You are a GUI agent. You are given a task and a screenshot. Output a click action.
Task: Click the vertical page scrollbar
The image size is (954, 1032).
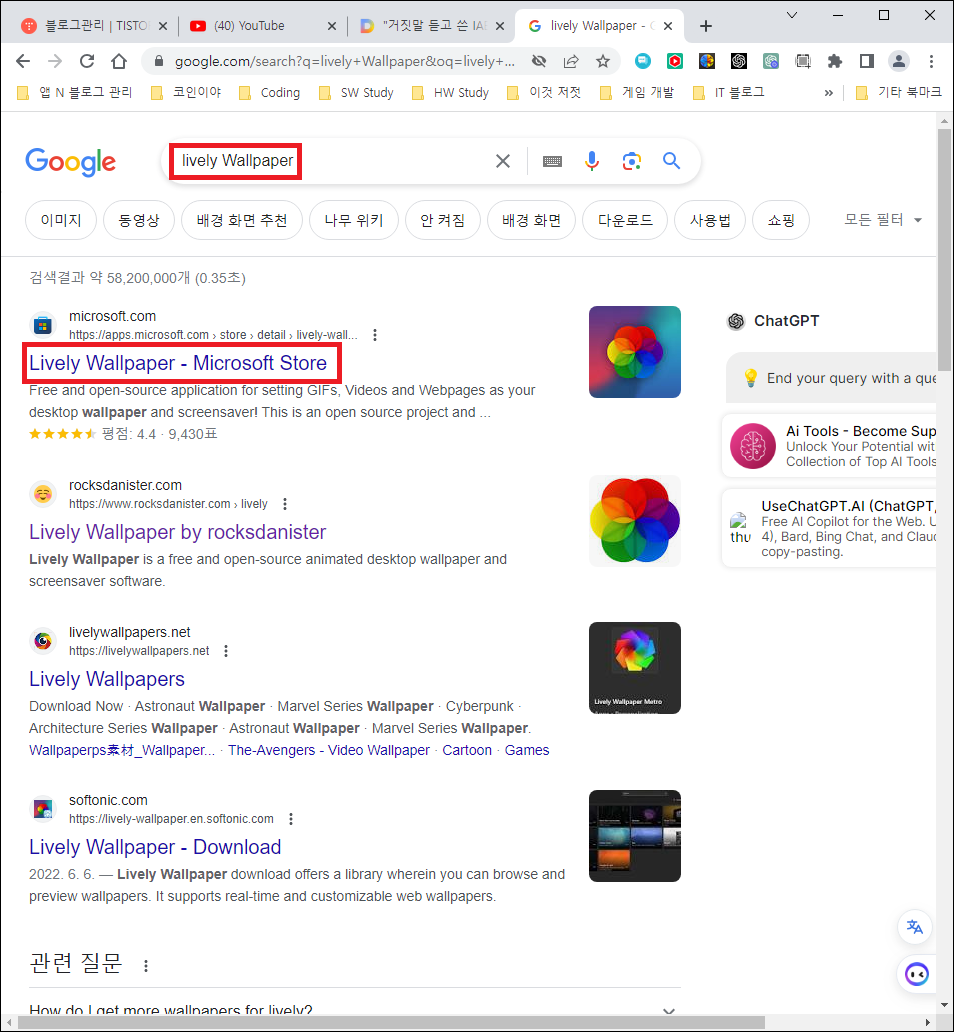pos(944,250)
